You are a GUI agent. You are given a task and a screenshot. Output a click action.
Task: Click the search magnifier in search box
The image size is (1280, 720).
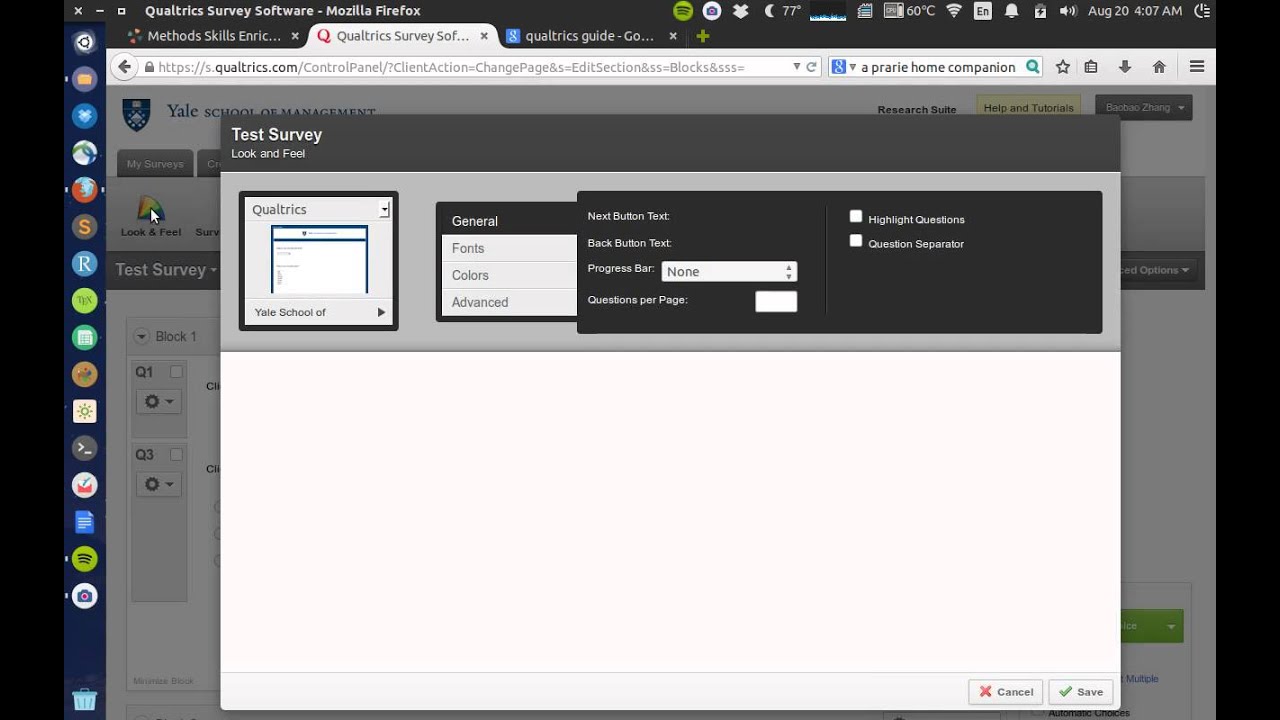(x=1032, y=67)
